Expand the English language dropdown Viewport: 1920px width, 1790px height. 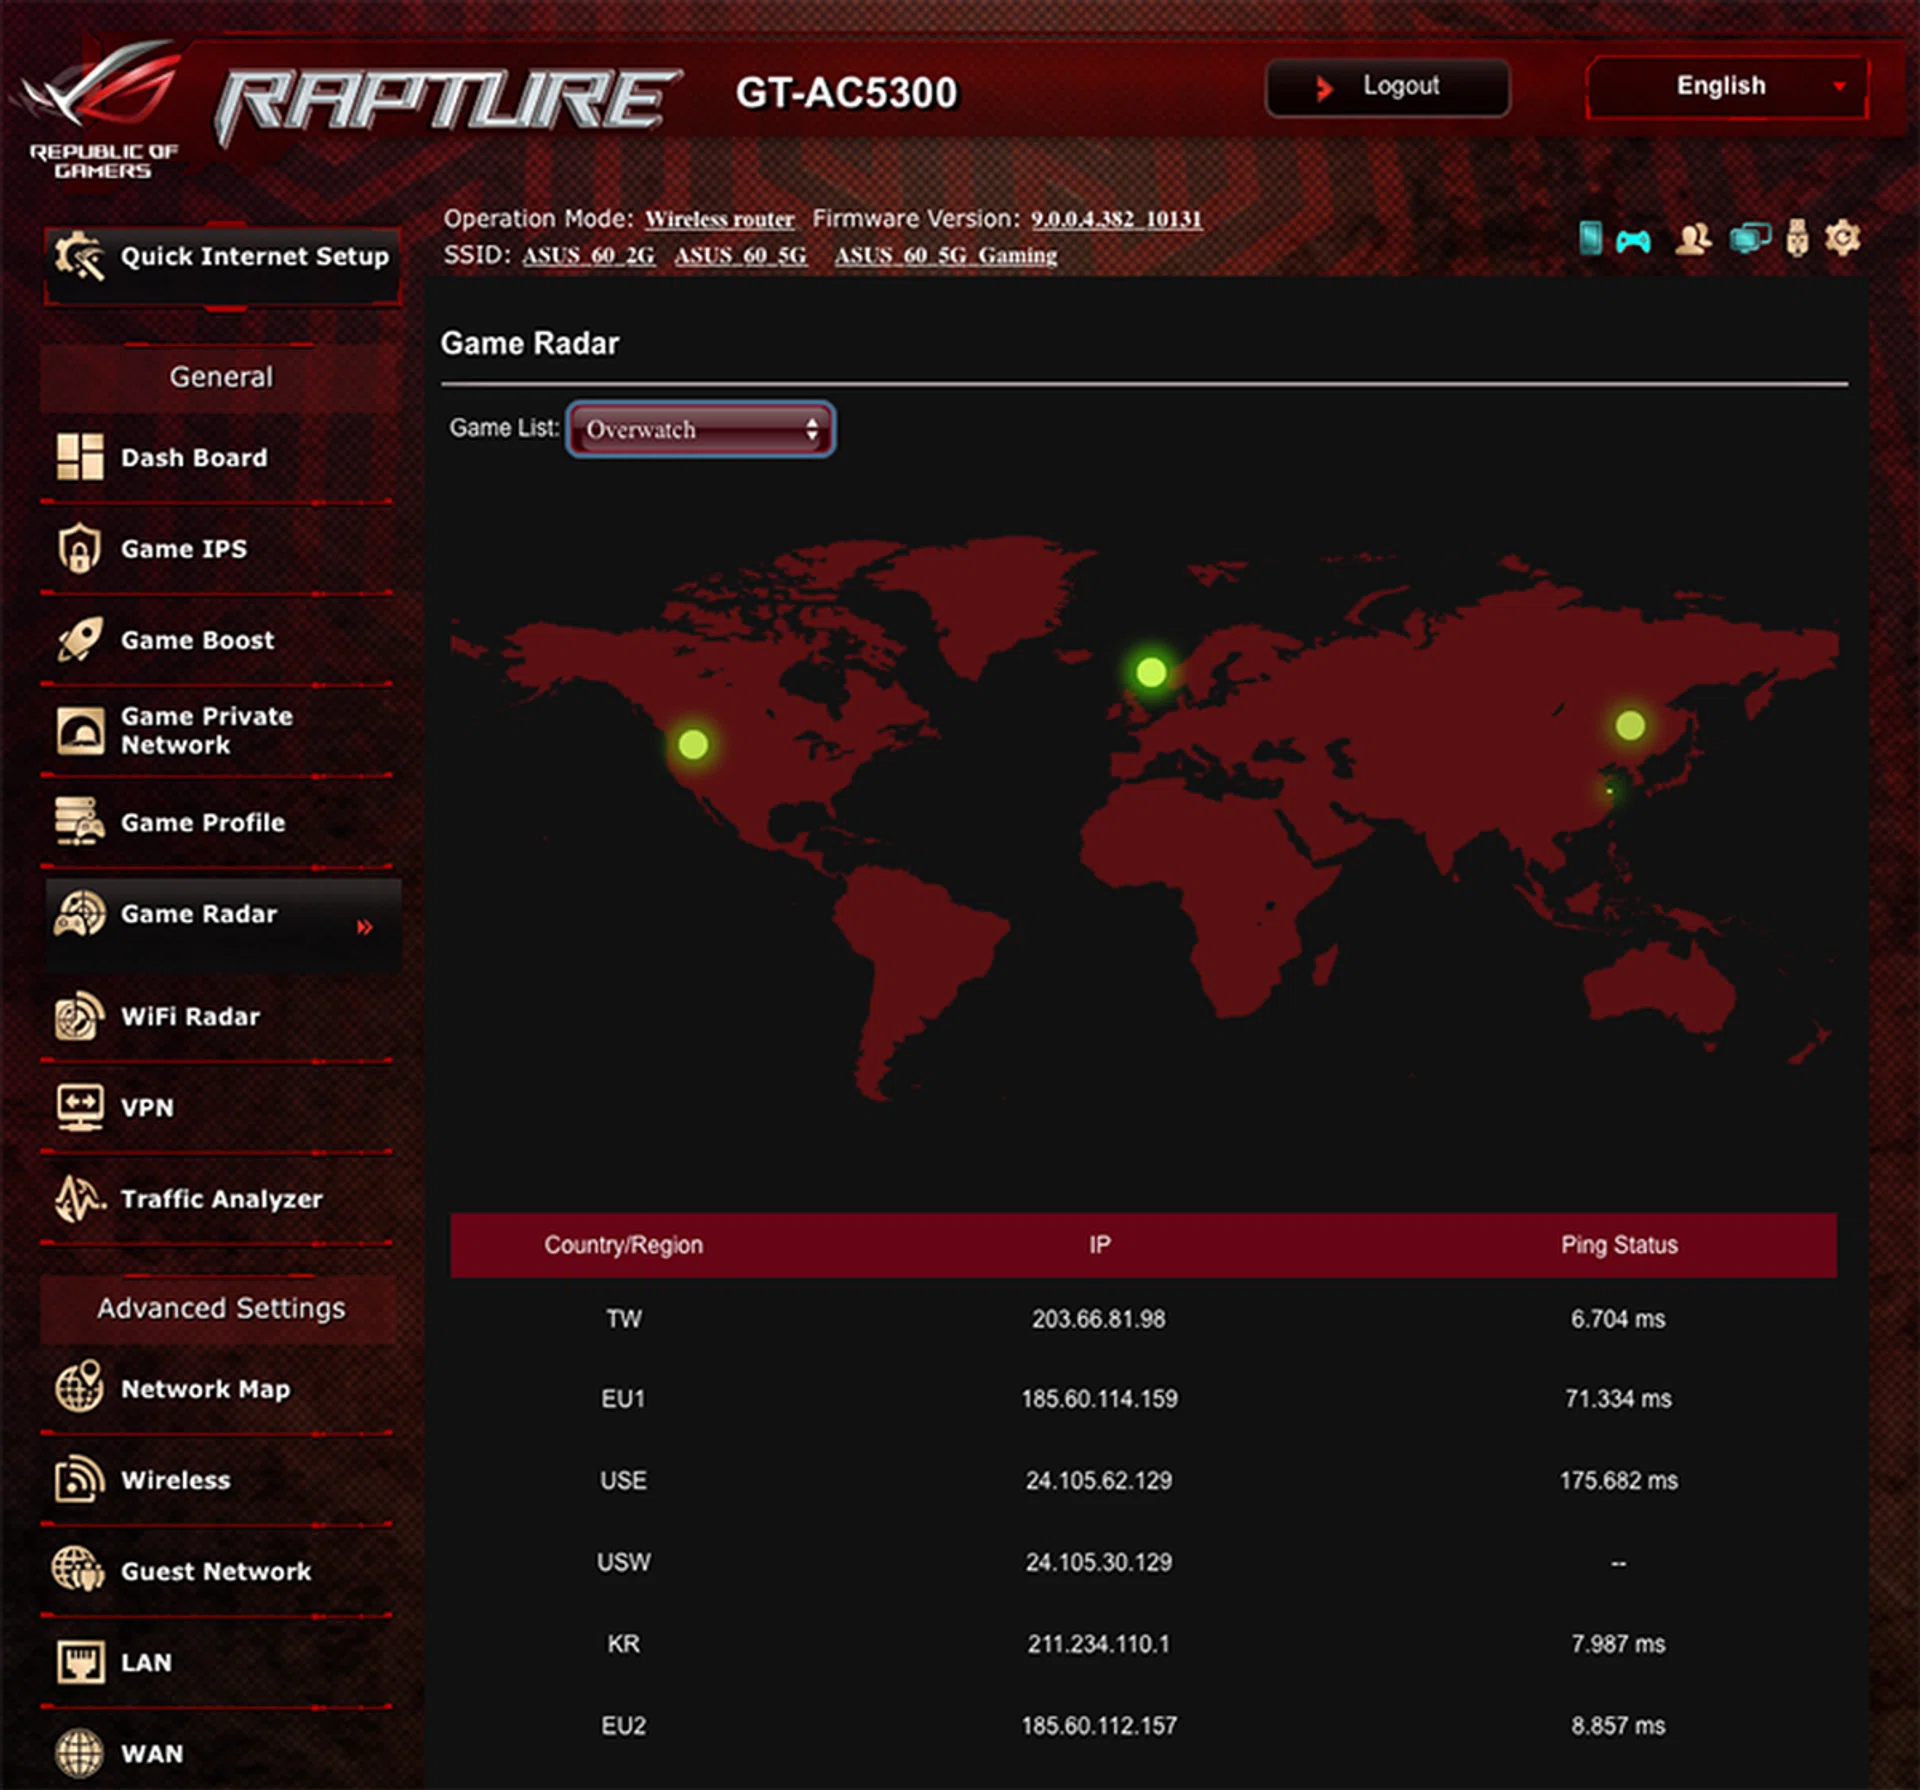tap(1727, 87)
